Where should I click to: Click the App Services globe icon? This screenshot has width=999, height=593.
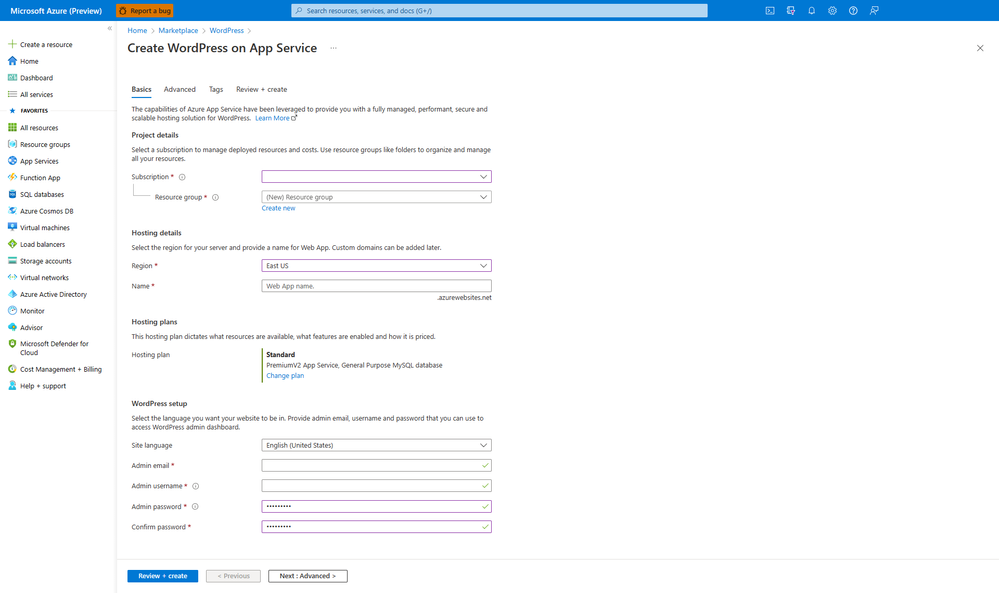12,161
